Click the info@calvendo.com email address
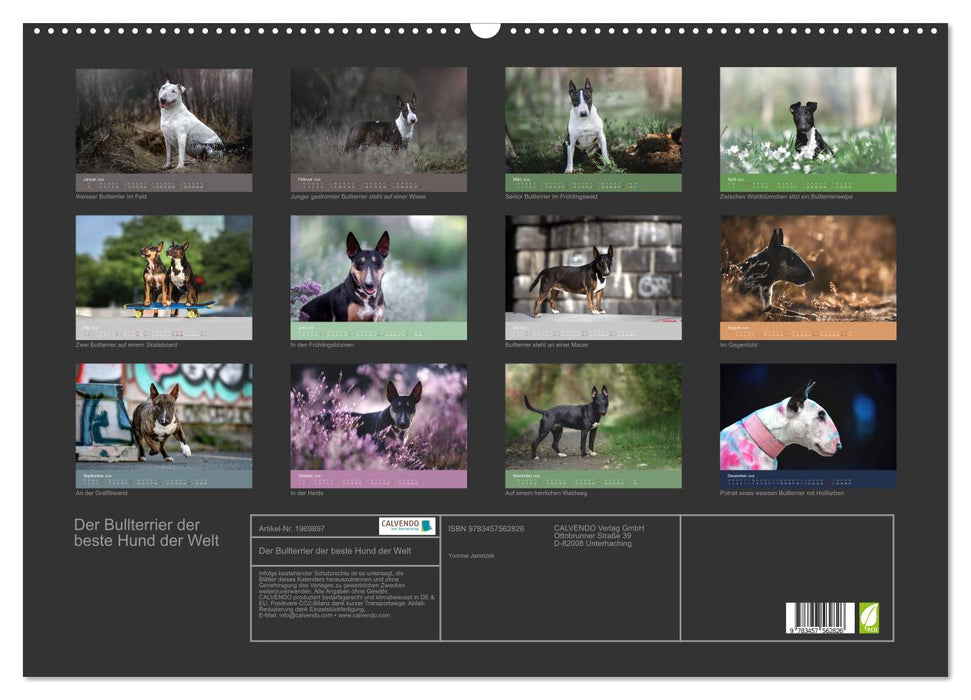 click(305, 617)
